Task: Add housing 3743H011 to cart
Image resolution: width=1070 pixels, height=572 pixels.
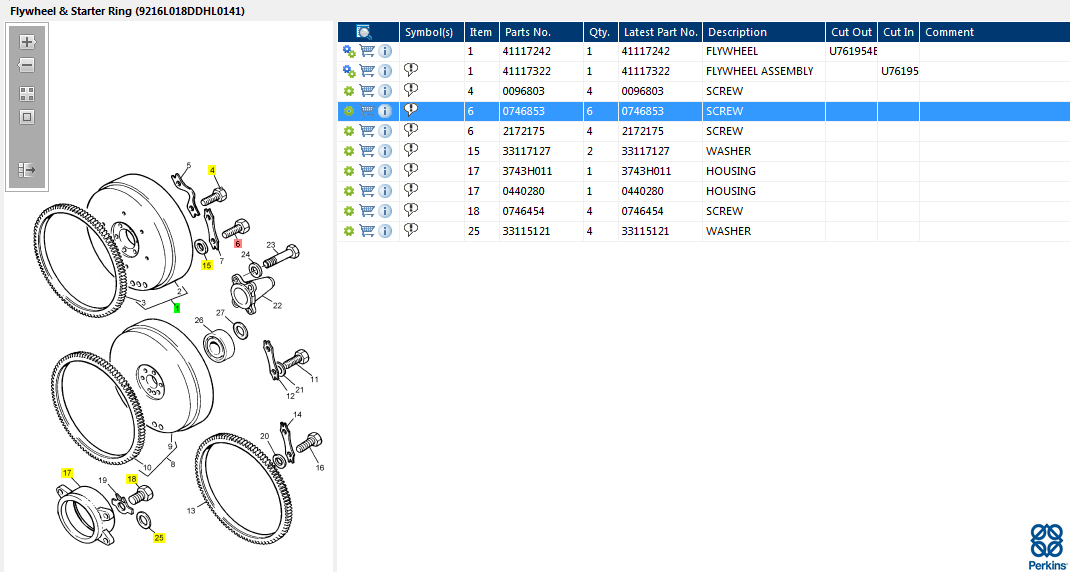Action: point(367,171)
